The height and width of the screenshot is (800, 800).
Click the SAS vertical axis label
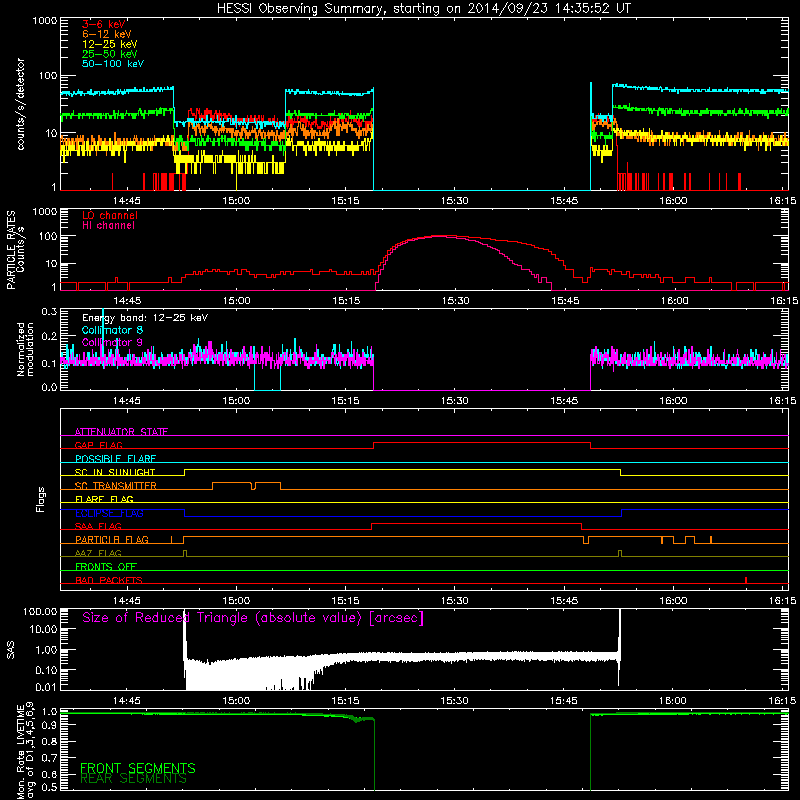click(10, 650)
